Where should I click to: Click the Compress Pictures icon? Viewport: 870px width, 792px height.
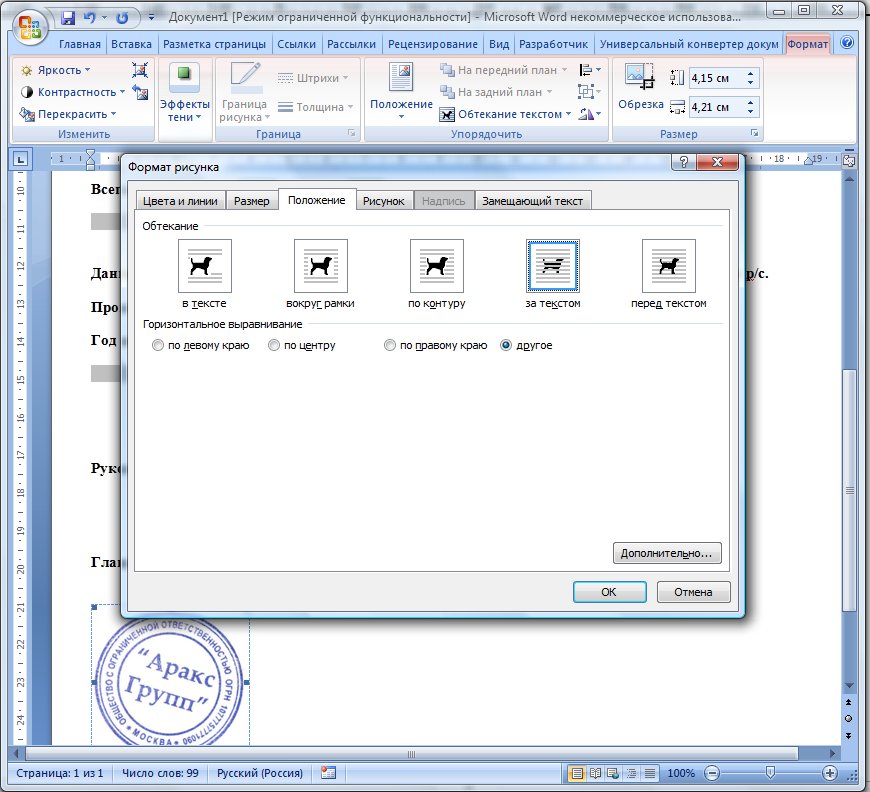[x=140, y=70]
